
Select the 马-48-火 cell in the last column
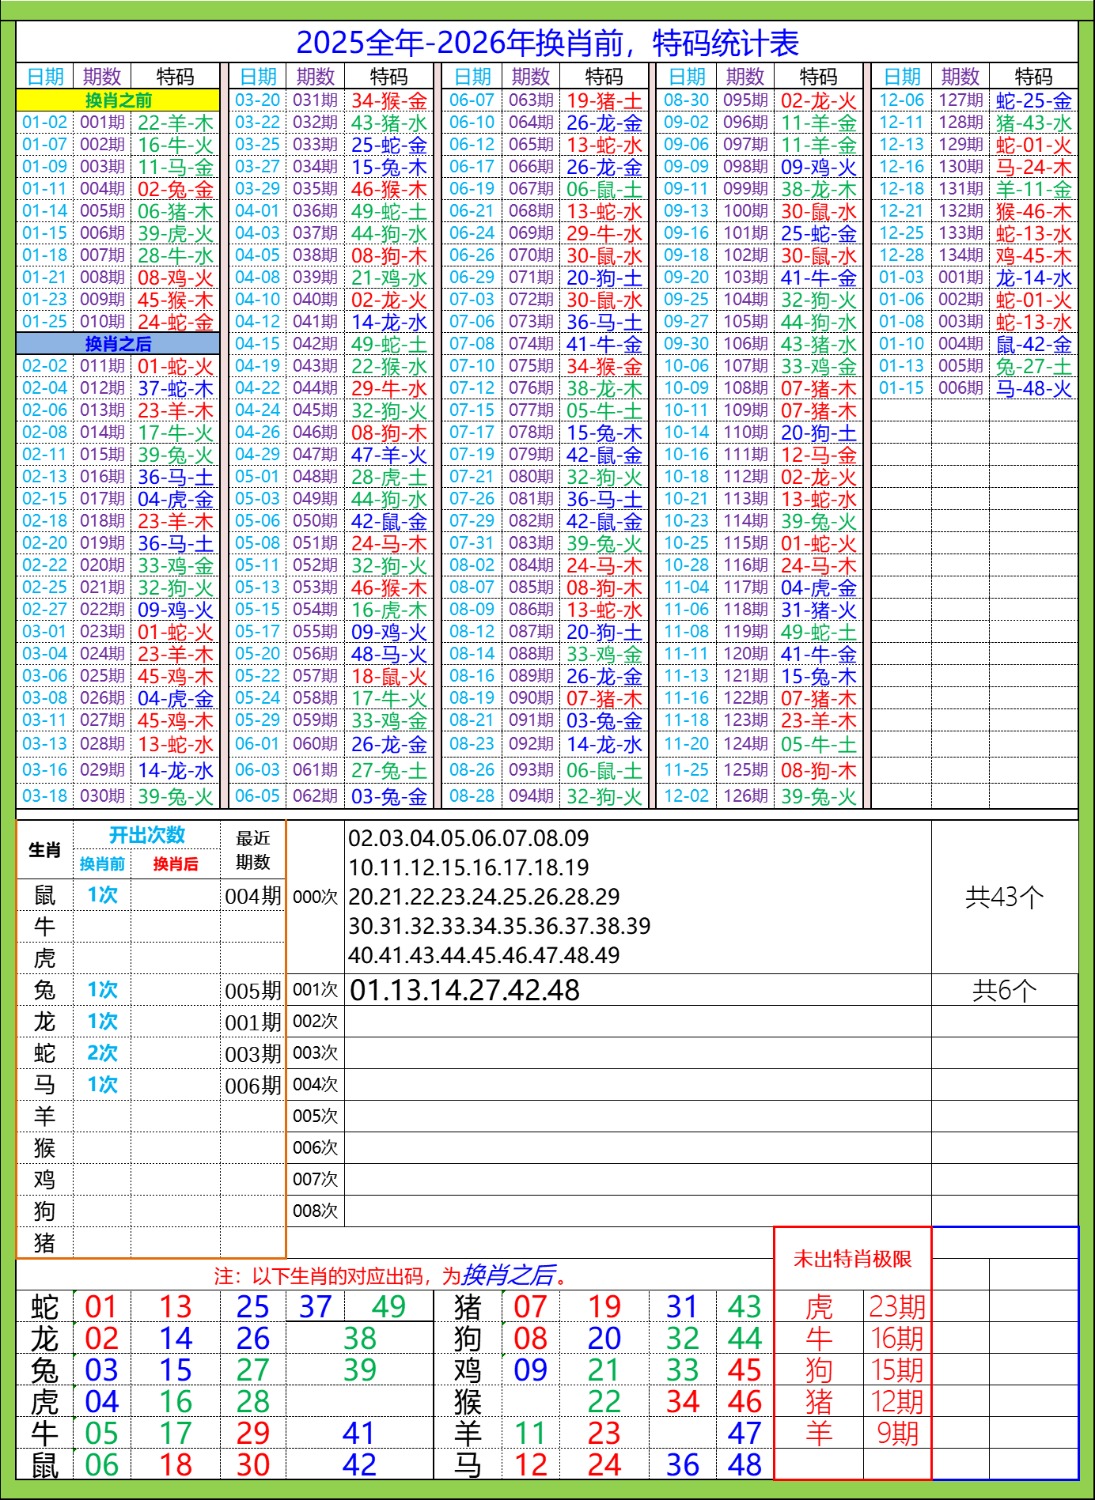pos(1033,388)
